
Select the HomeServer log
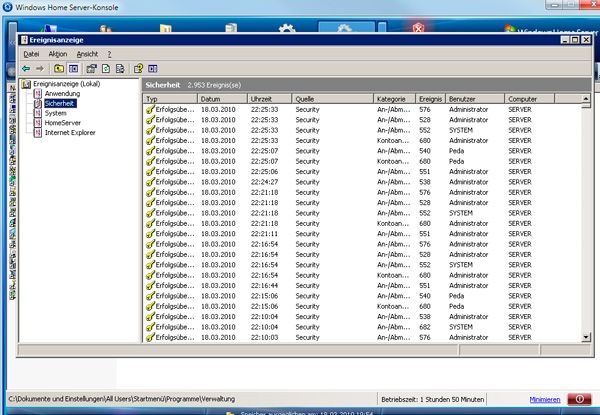63,123
